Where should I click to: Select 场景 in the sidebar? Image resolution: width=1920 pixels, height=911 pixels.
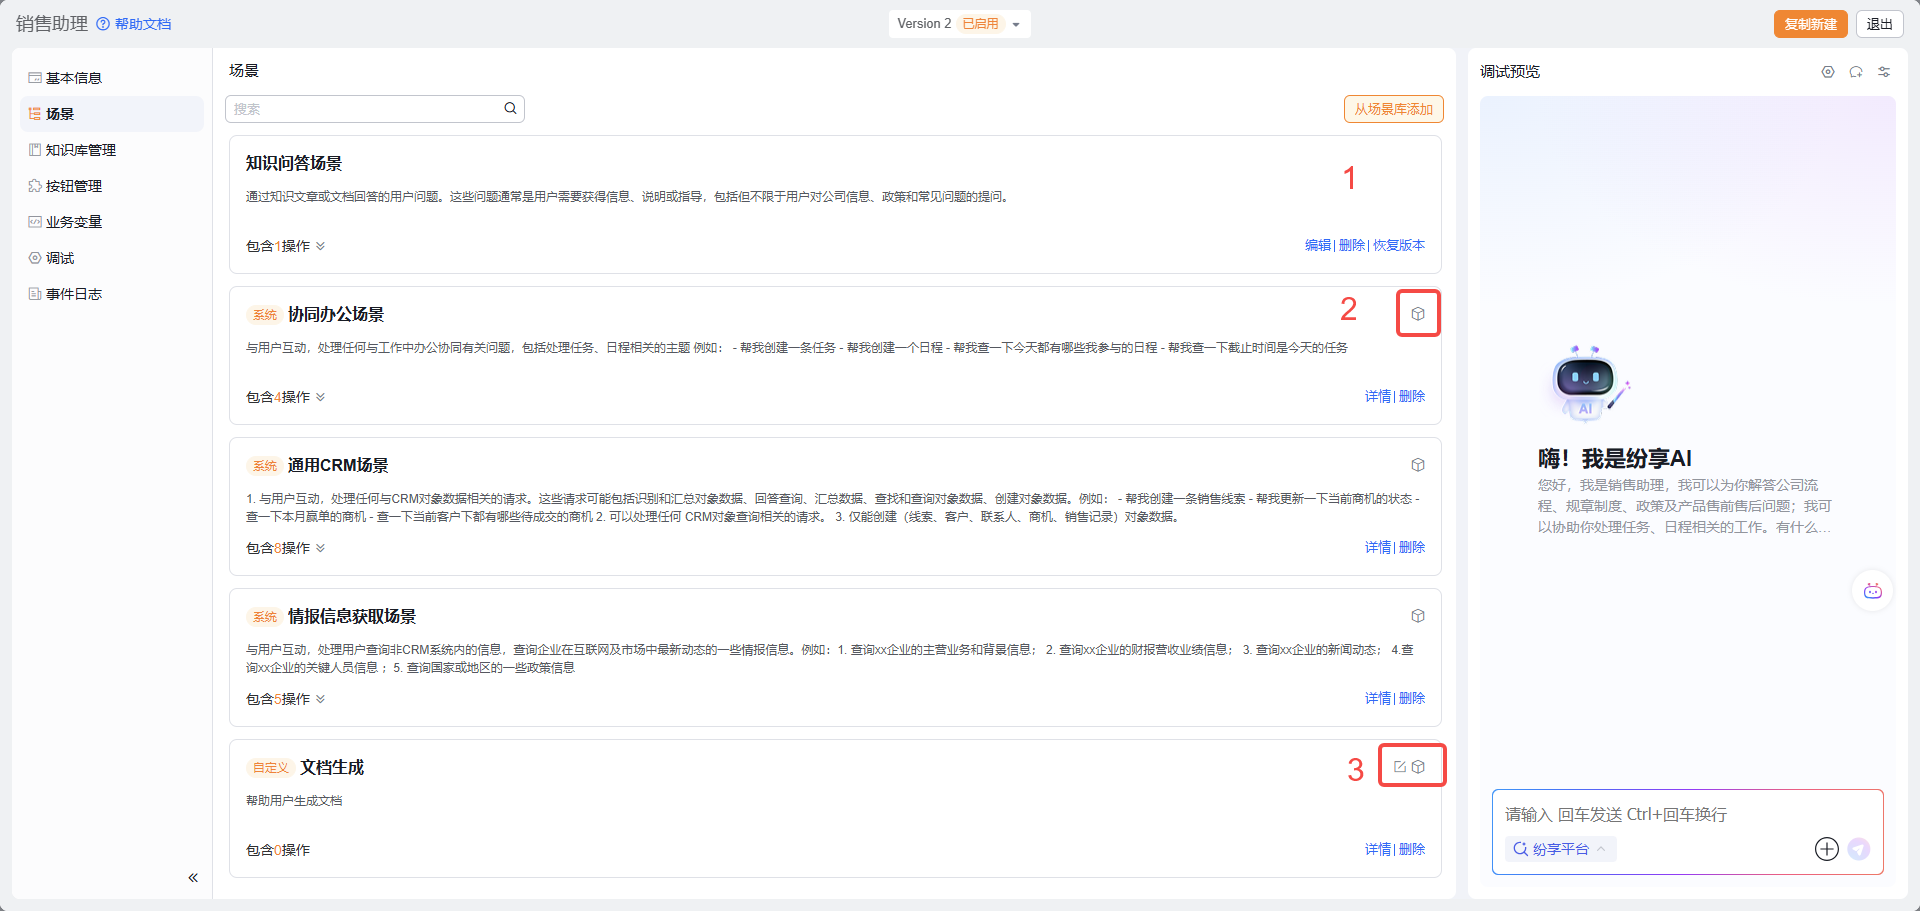click(111, 114)
